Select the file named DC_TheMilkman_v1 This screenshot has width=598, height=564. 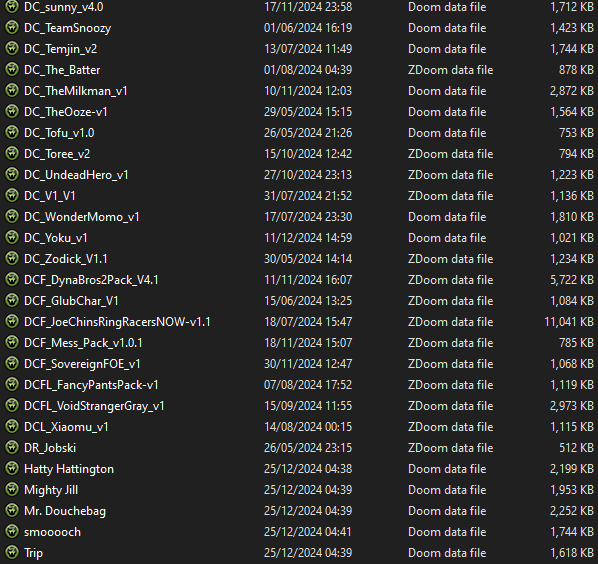pyautogui.click(x=76, y=91)
